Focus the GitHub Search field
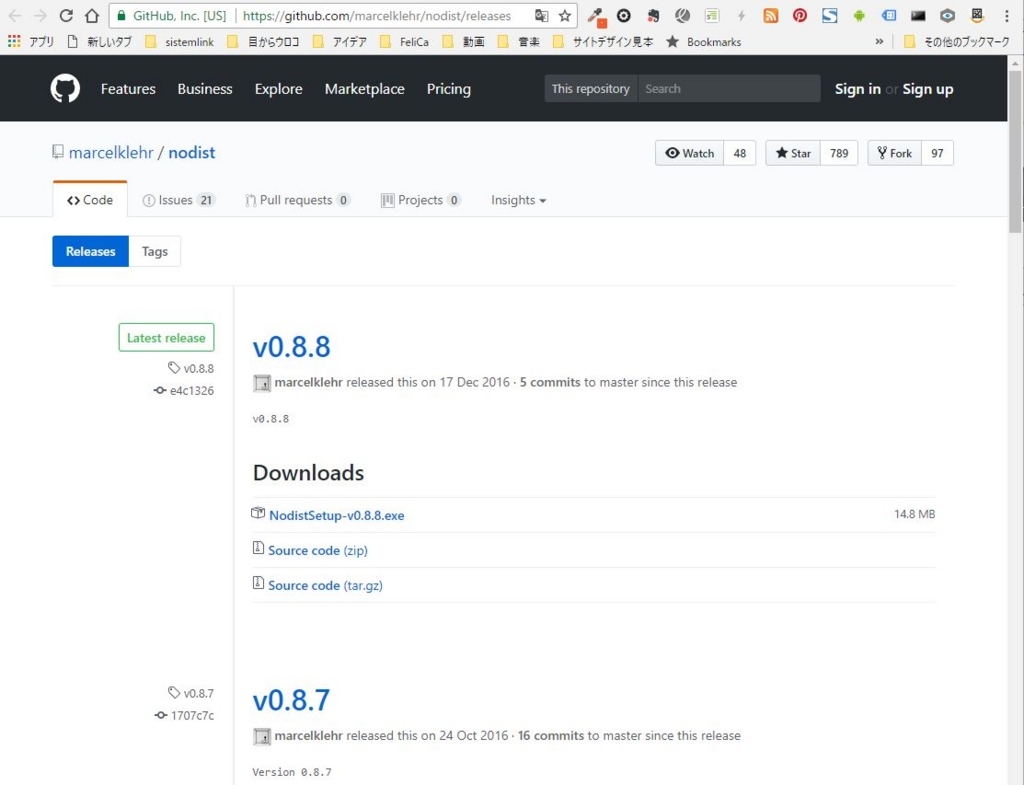This screenshot has height=785, width=1024. click(729, 89)
